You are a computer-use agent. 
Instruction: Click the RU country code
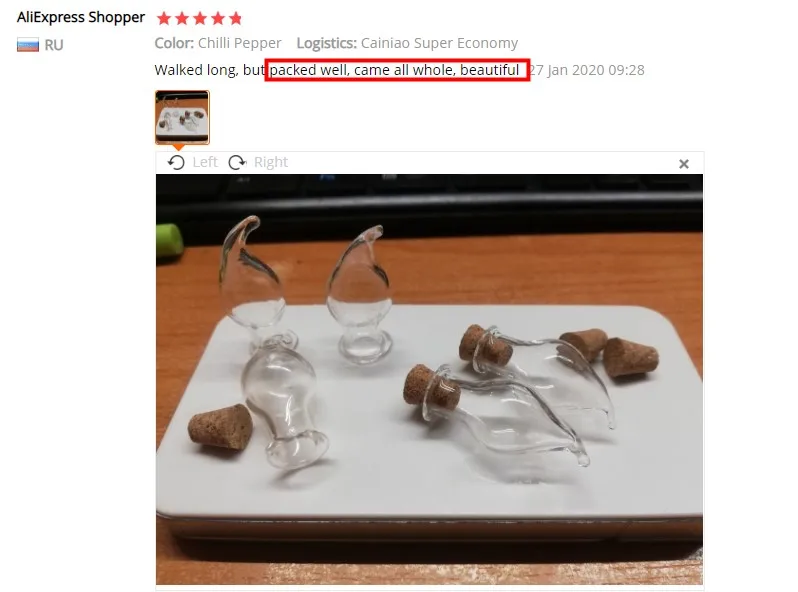click(54, 45)
